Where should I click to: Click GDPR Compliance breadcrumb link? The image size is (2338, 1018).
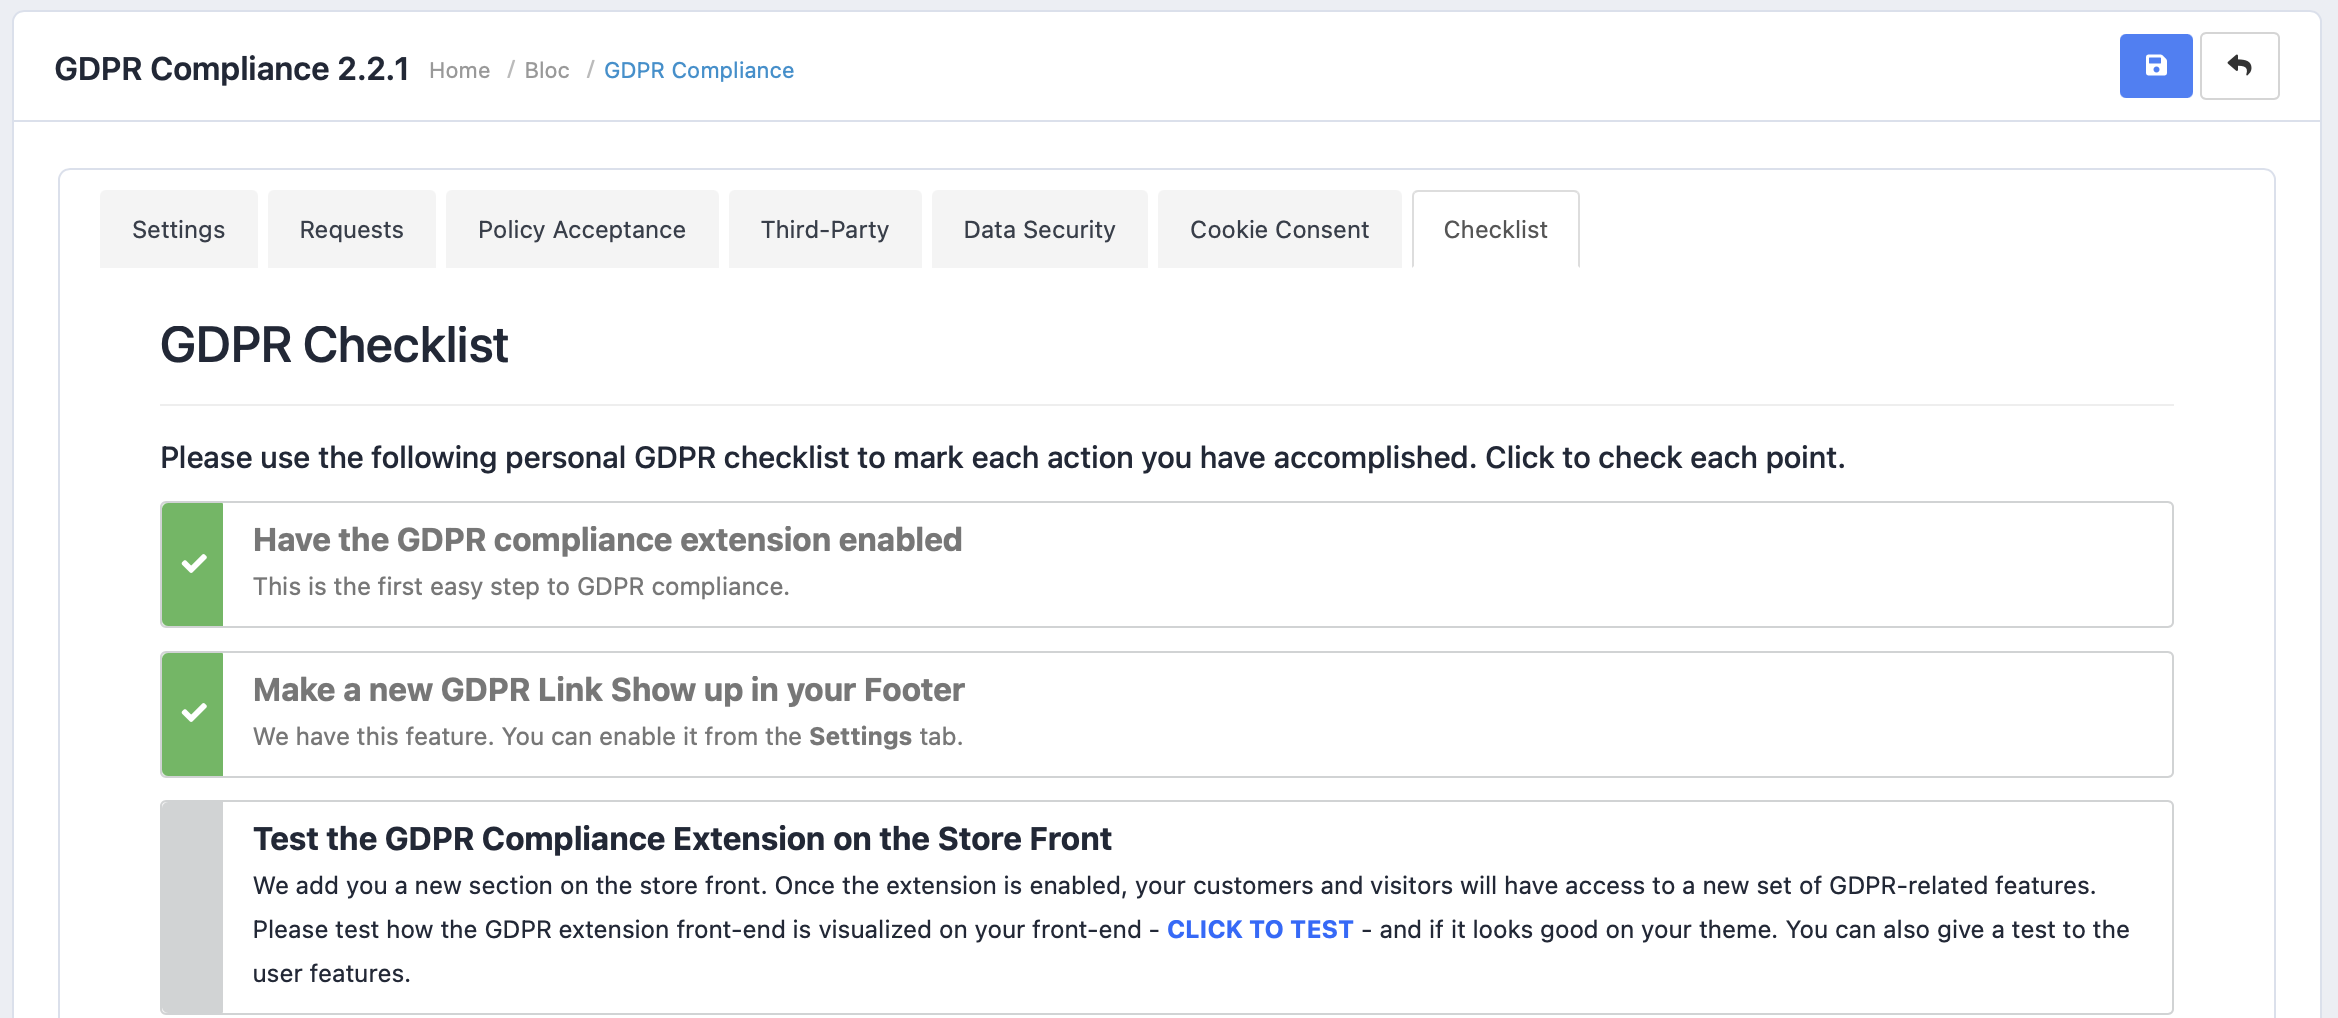(698, 70)
